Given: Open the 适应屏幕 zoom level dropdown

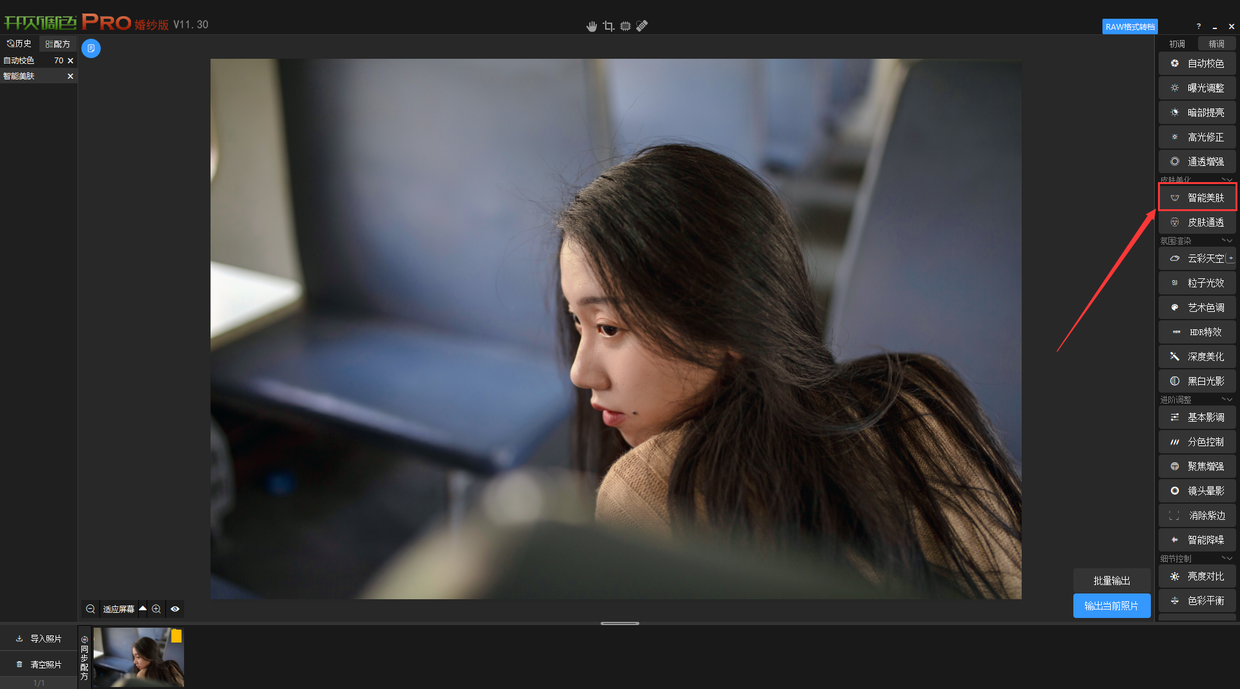Looking at the screenshot, I should [143, 609].
